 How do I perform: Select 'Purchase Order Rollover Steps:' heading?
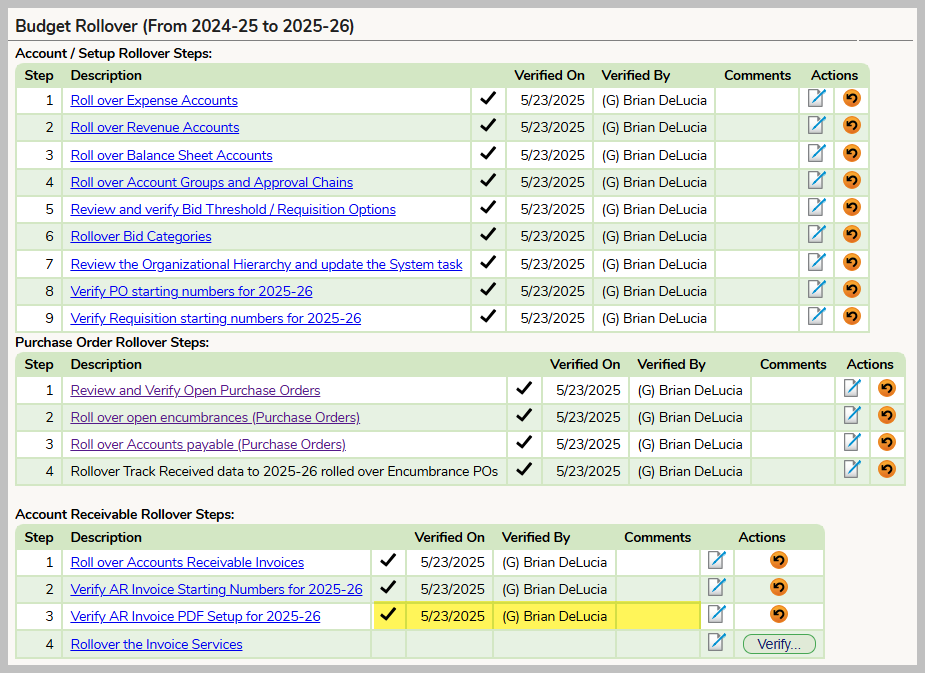click(112, 343)
